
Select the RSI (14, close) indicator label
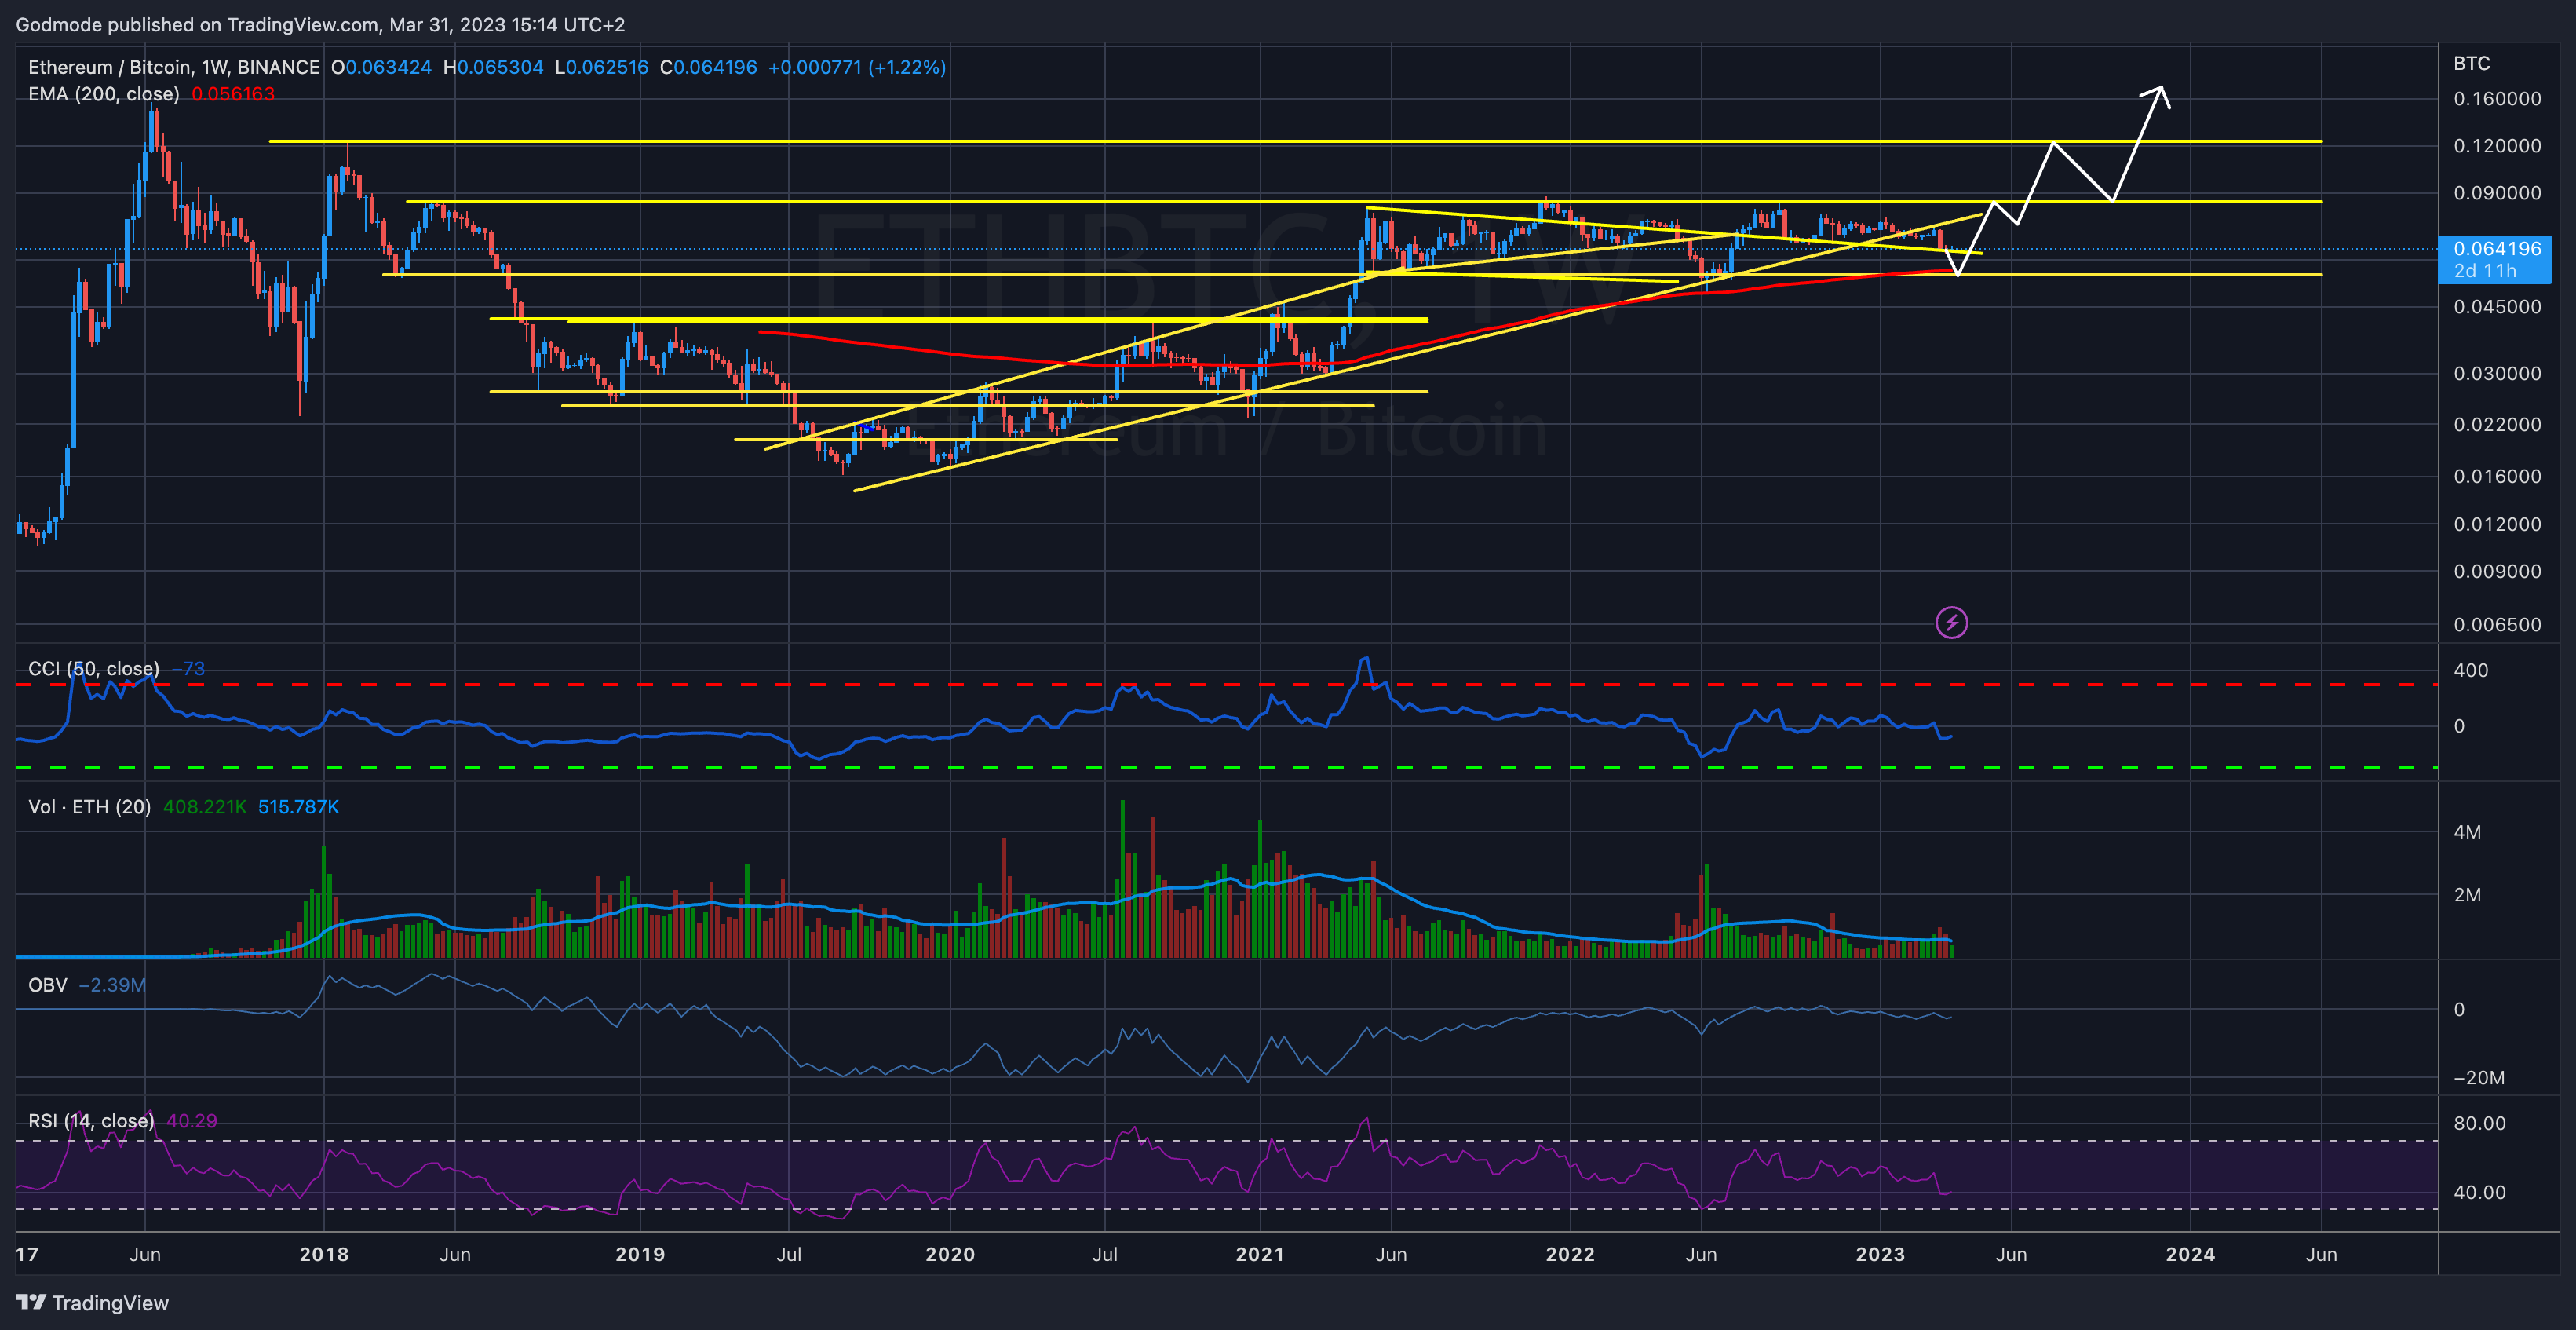[x=91, y=1120]
